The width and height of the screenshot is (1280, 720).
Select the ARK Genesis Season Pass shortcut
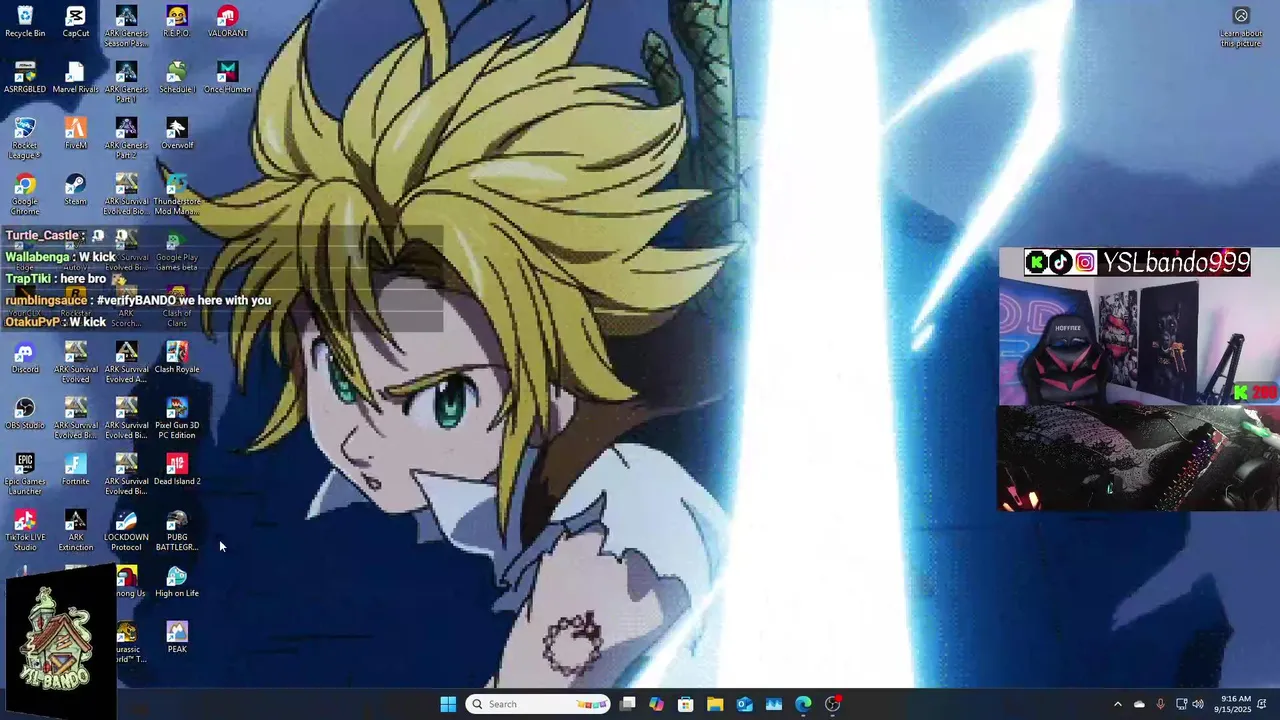(126, 27)
